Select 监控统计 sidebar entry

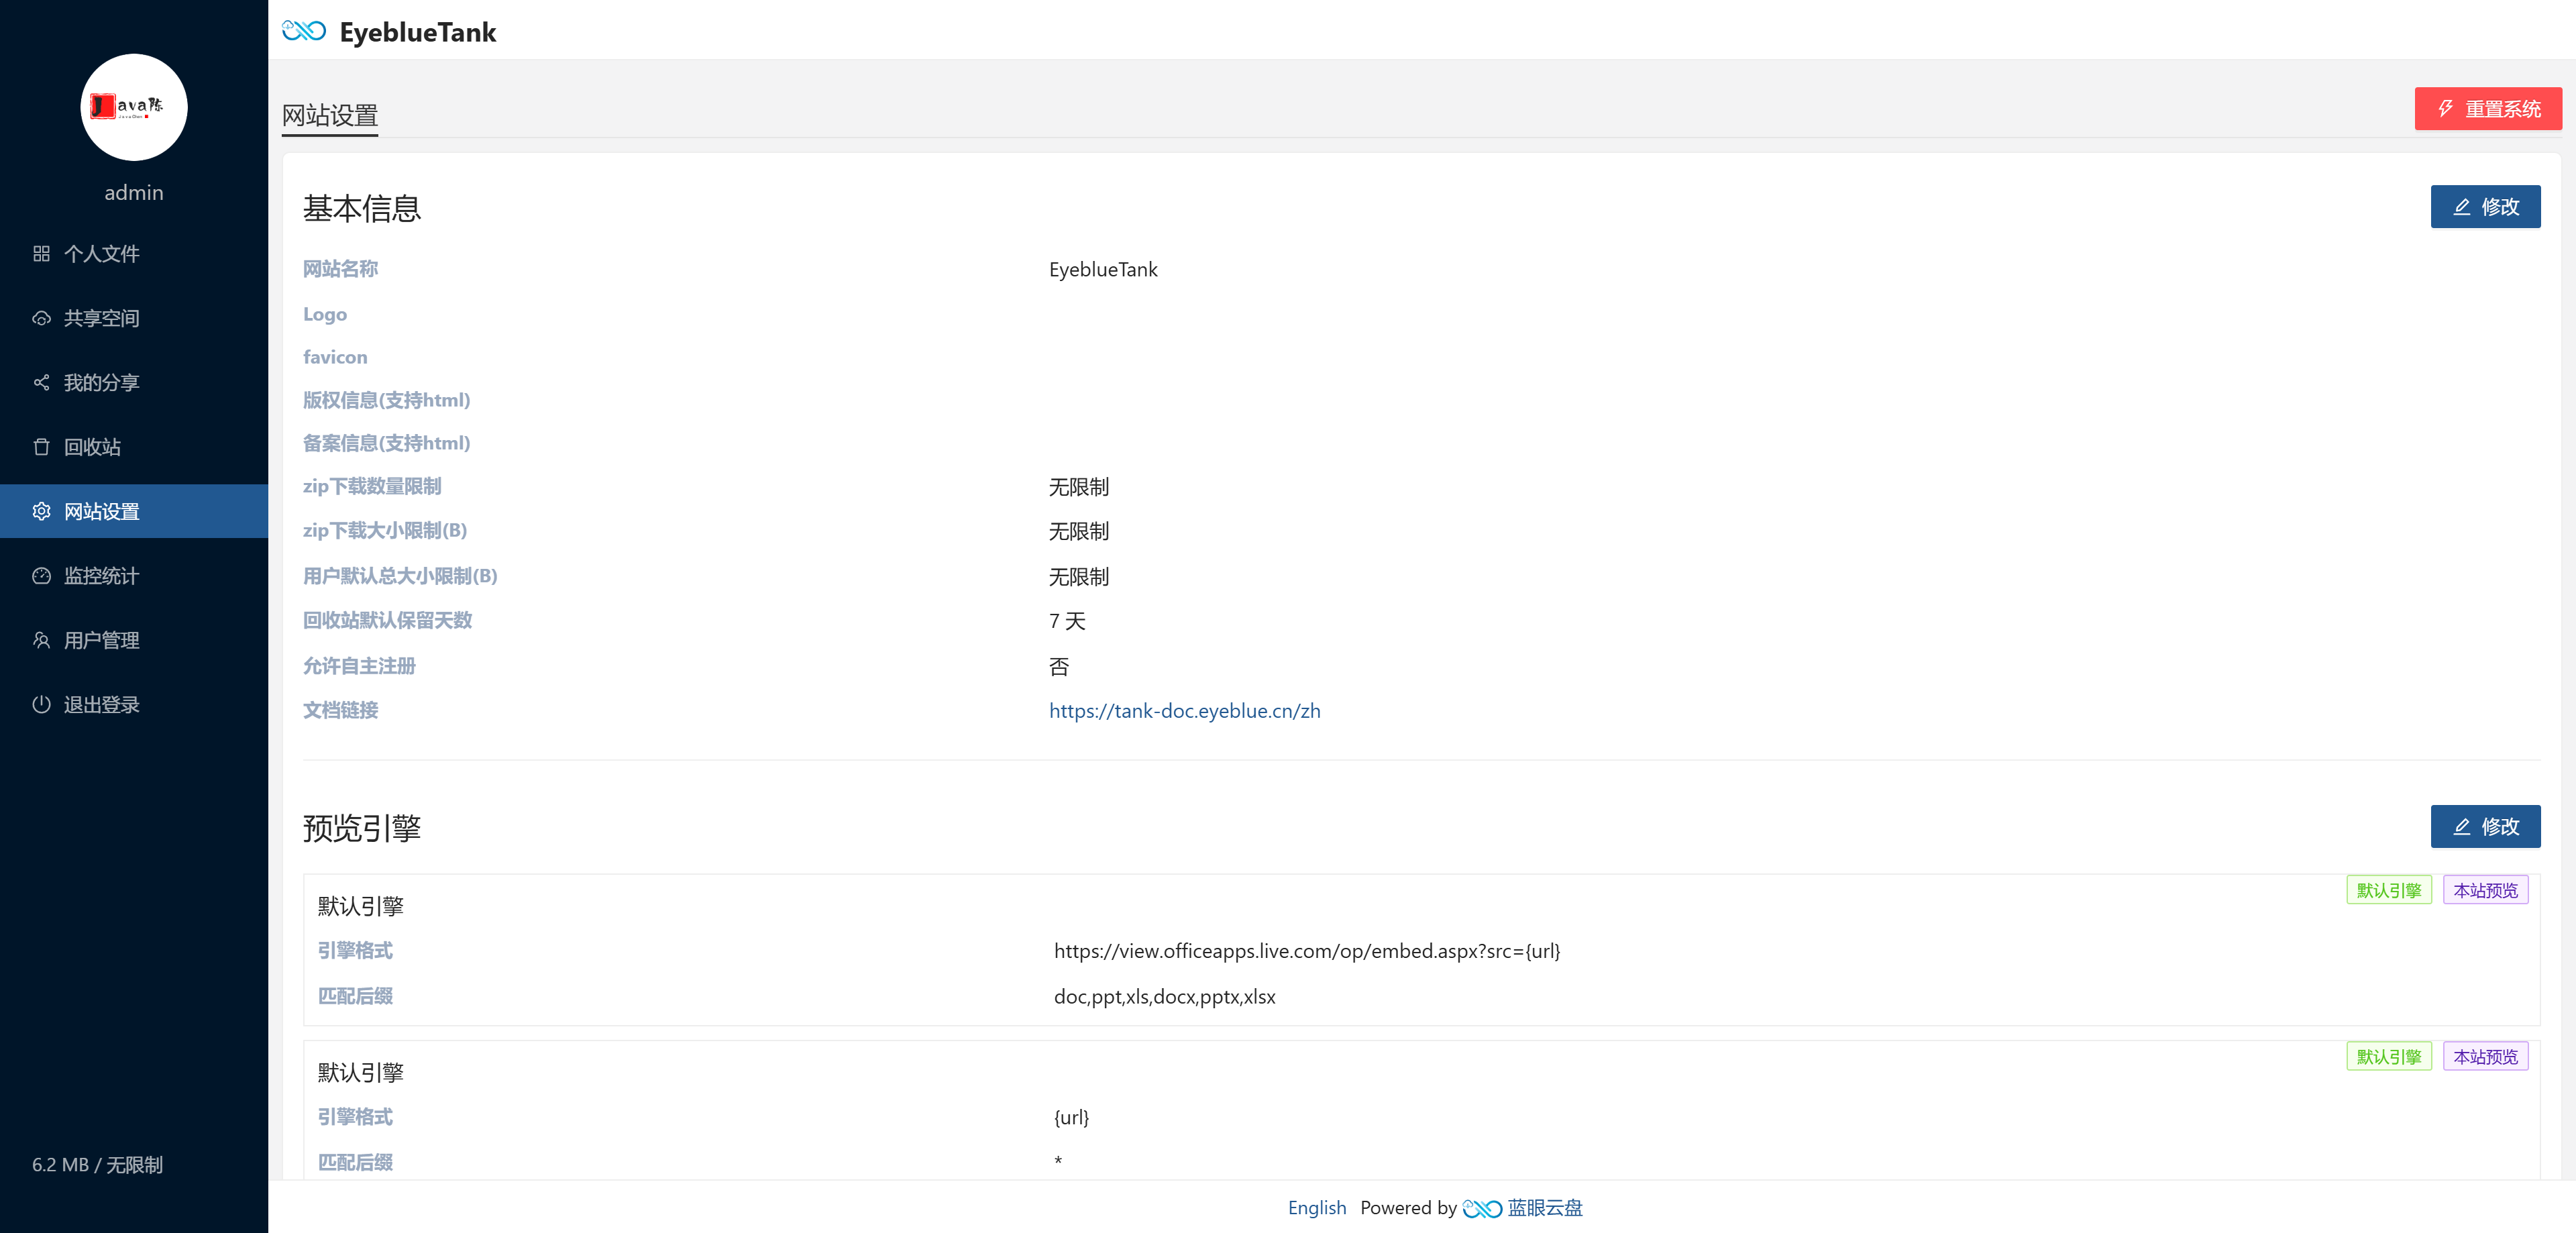(101, 576)
